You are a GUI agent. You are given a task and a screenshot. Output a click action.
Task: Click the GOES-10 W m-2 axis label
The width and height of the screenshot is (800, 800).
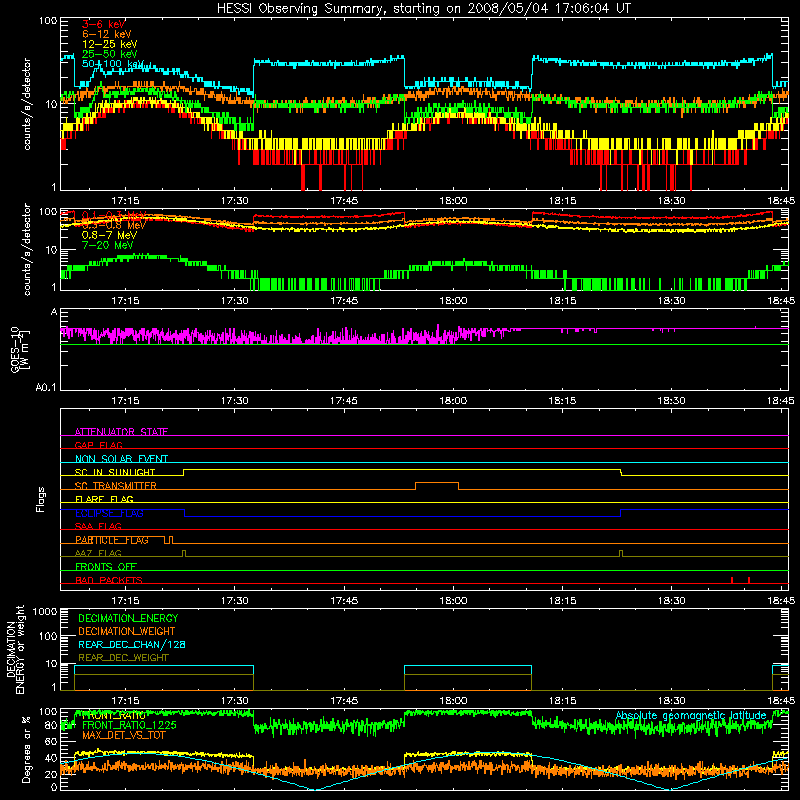20,350
